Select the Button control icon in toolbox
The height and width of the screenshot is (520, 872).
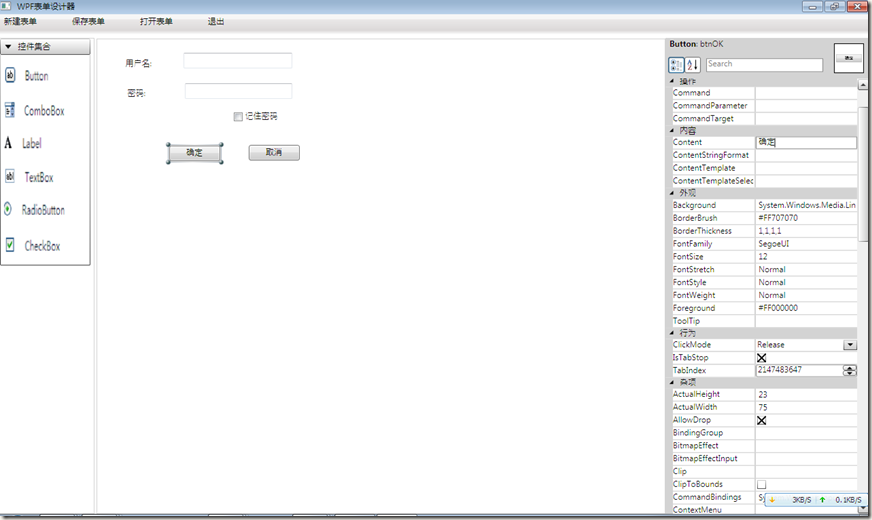pos(10,75)
